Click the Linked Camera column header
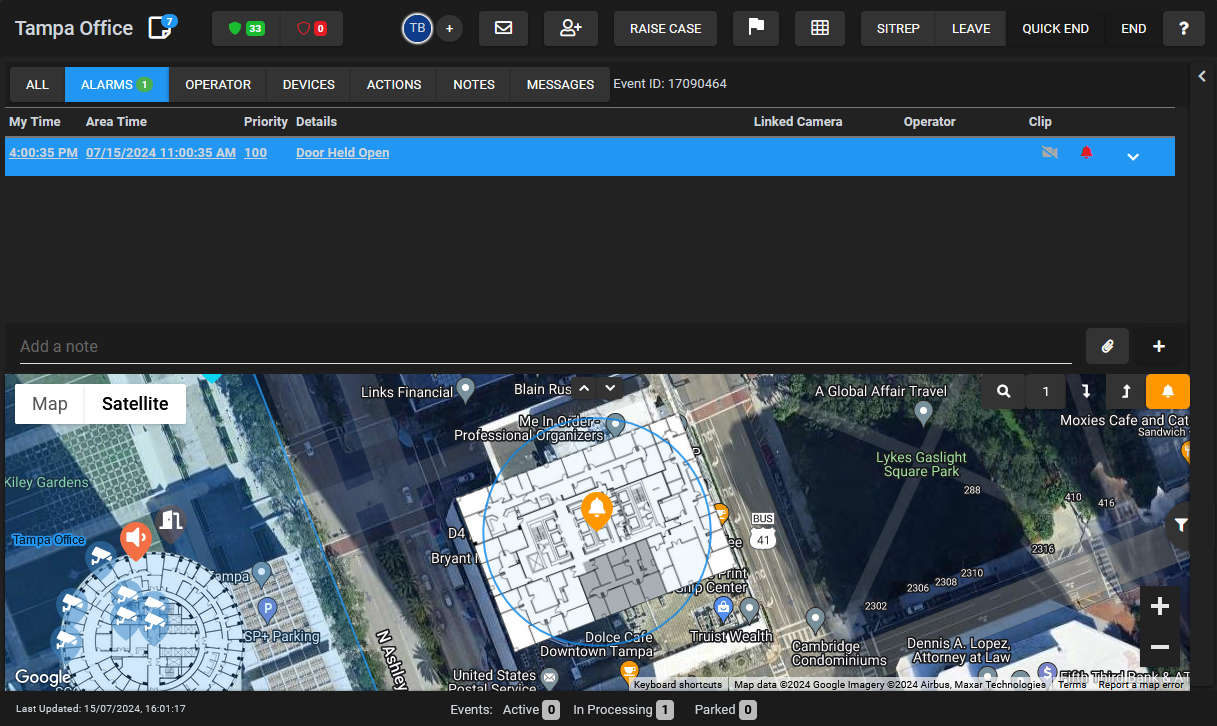Image resolution: width=1217 pixels, height=726 pixels. coord(798,122)
